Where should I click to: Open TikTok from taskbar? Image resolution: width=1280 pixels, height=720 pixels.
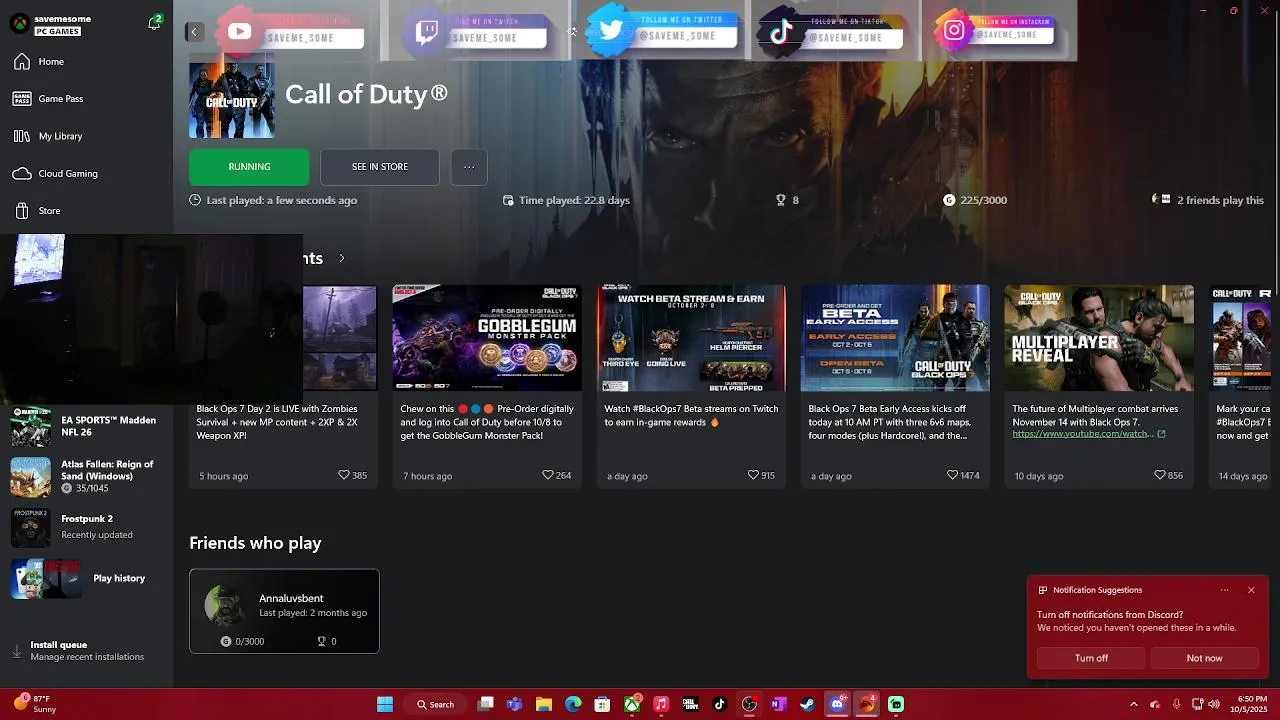(719, 704)
